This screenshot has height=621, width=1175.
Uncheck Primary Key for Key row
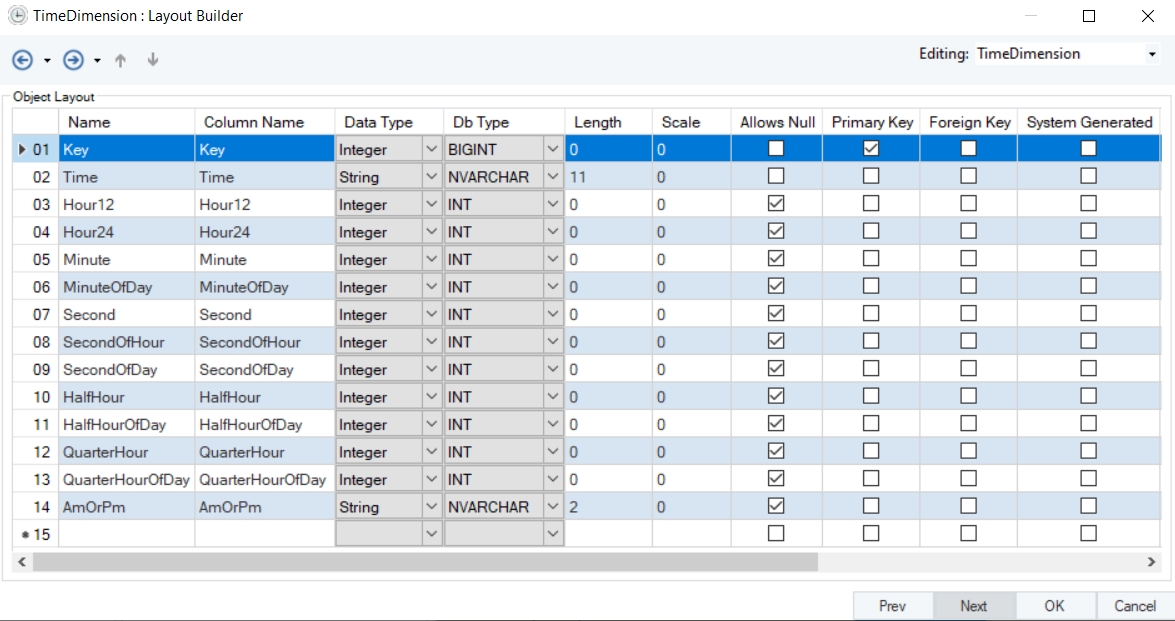871,149
